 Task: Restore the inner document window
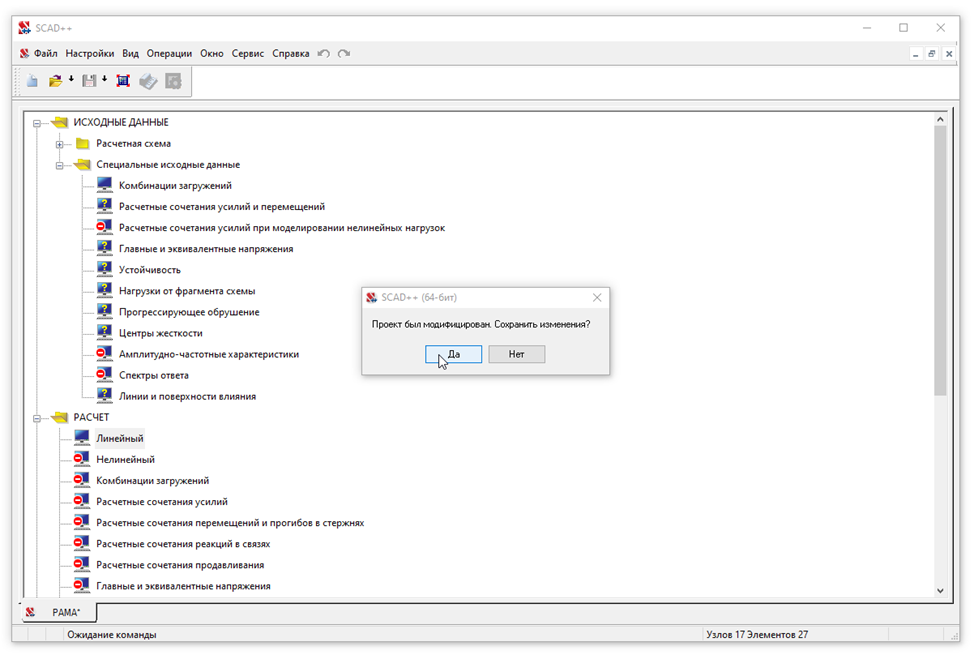click(x=932, y=54)
